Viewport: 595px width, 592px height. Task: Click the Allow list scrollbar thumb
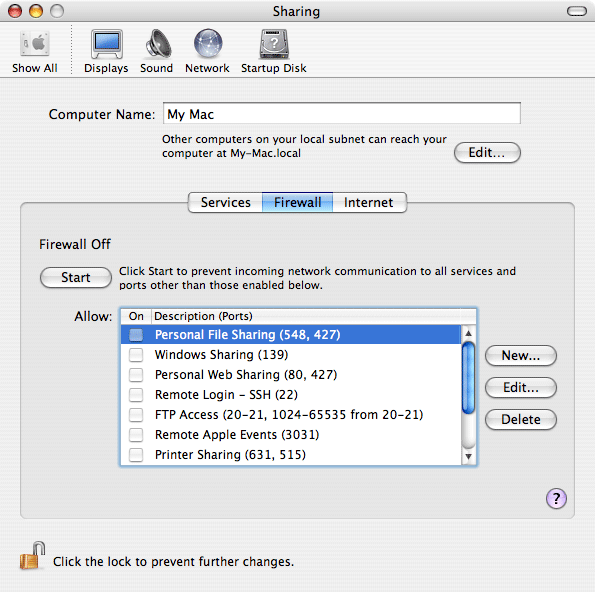[468, 378]
